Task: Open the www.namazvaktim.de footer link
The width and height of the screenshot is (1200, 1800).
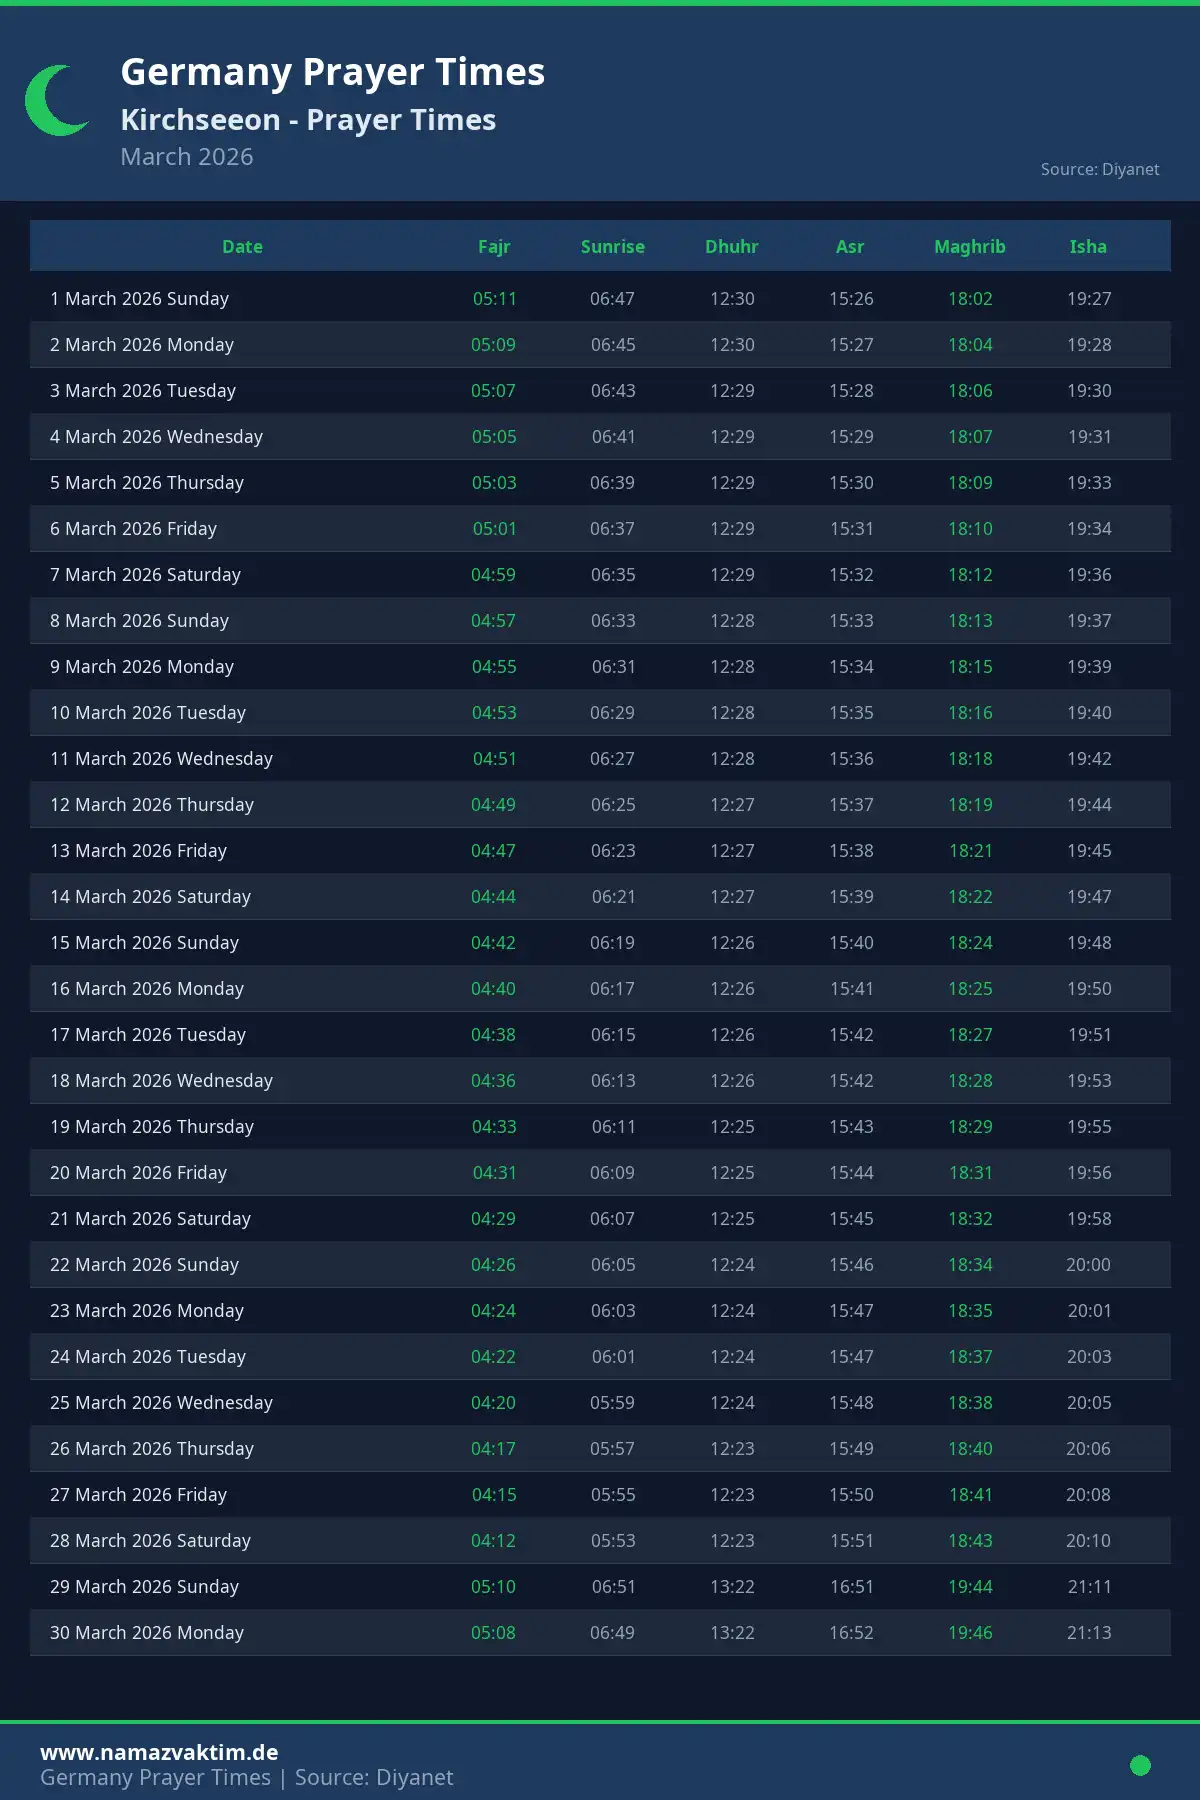Action: (x=159, y=1752)
